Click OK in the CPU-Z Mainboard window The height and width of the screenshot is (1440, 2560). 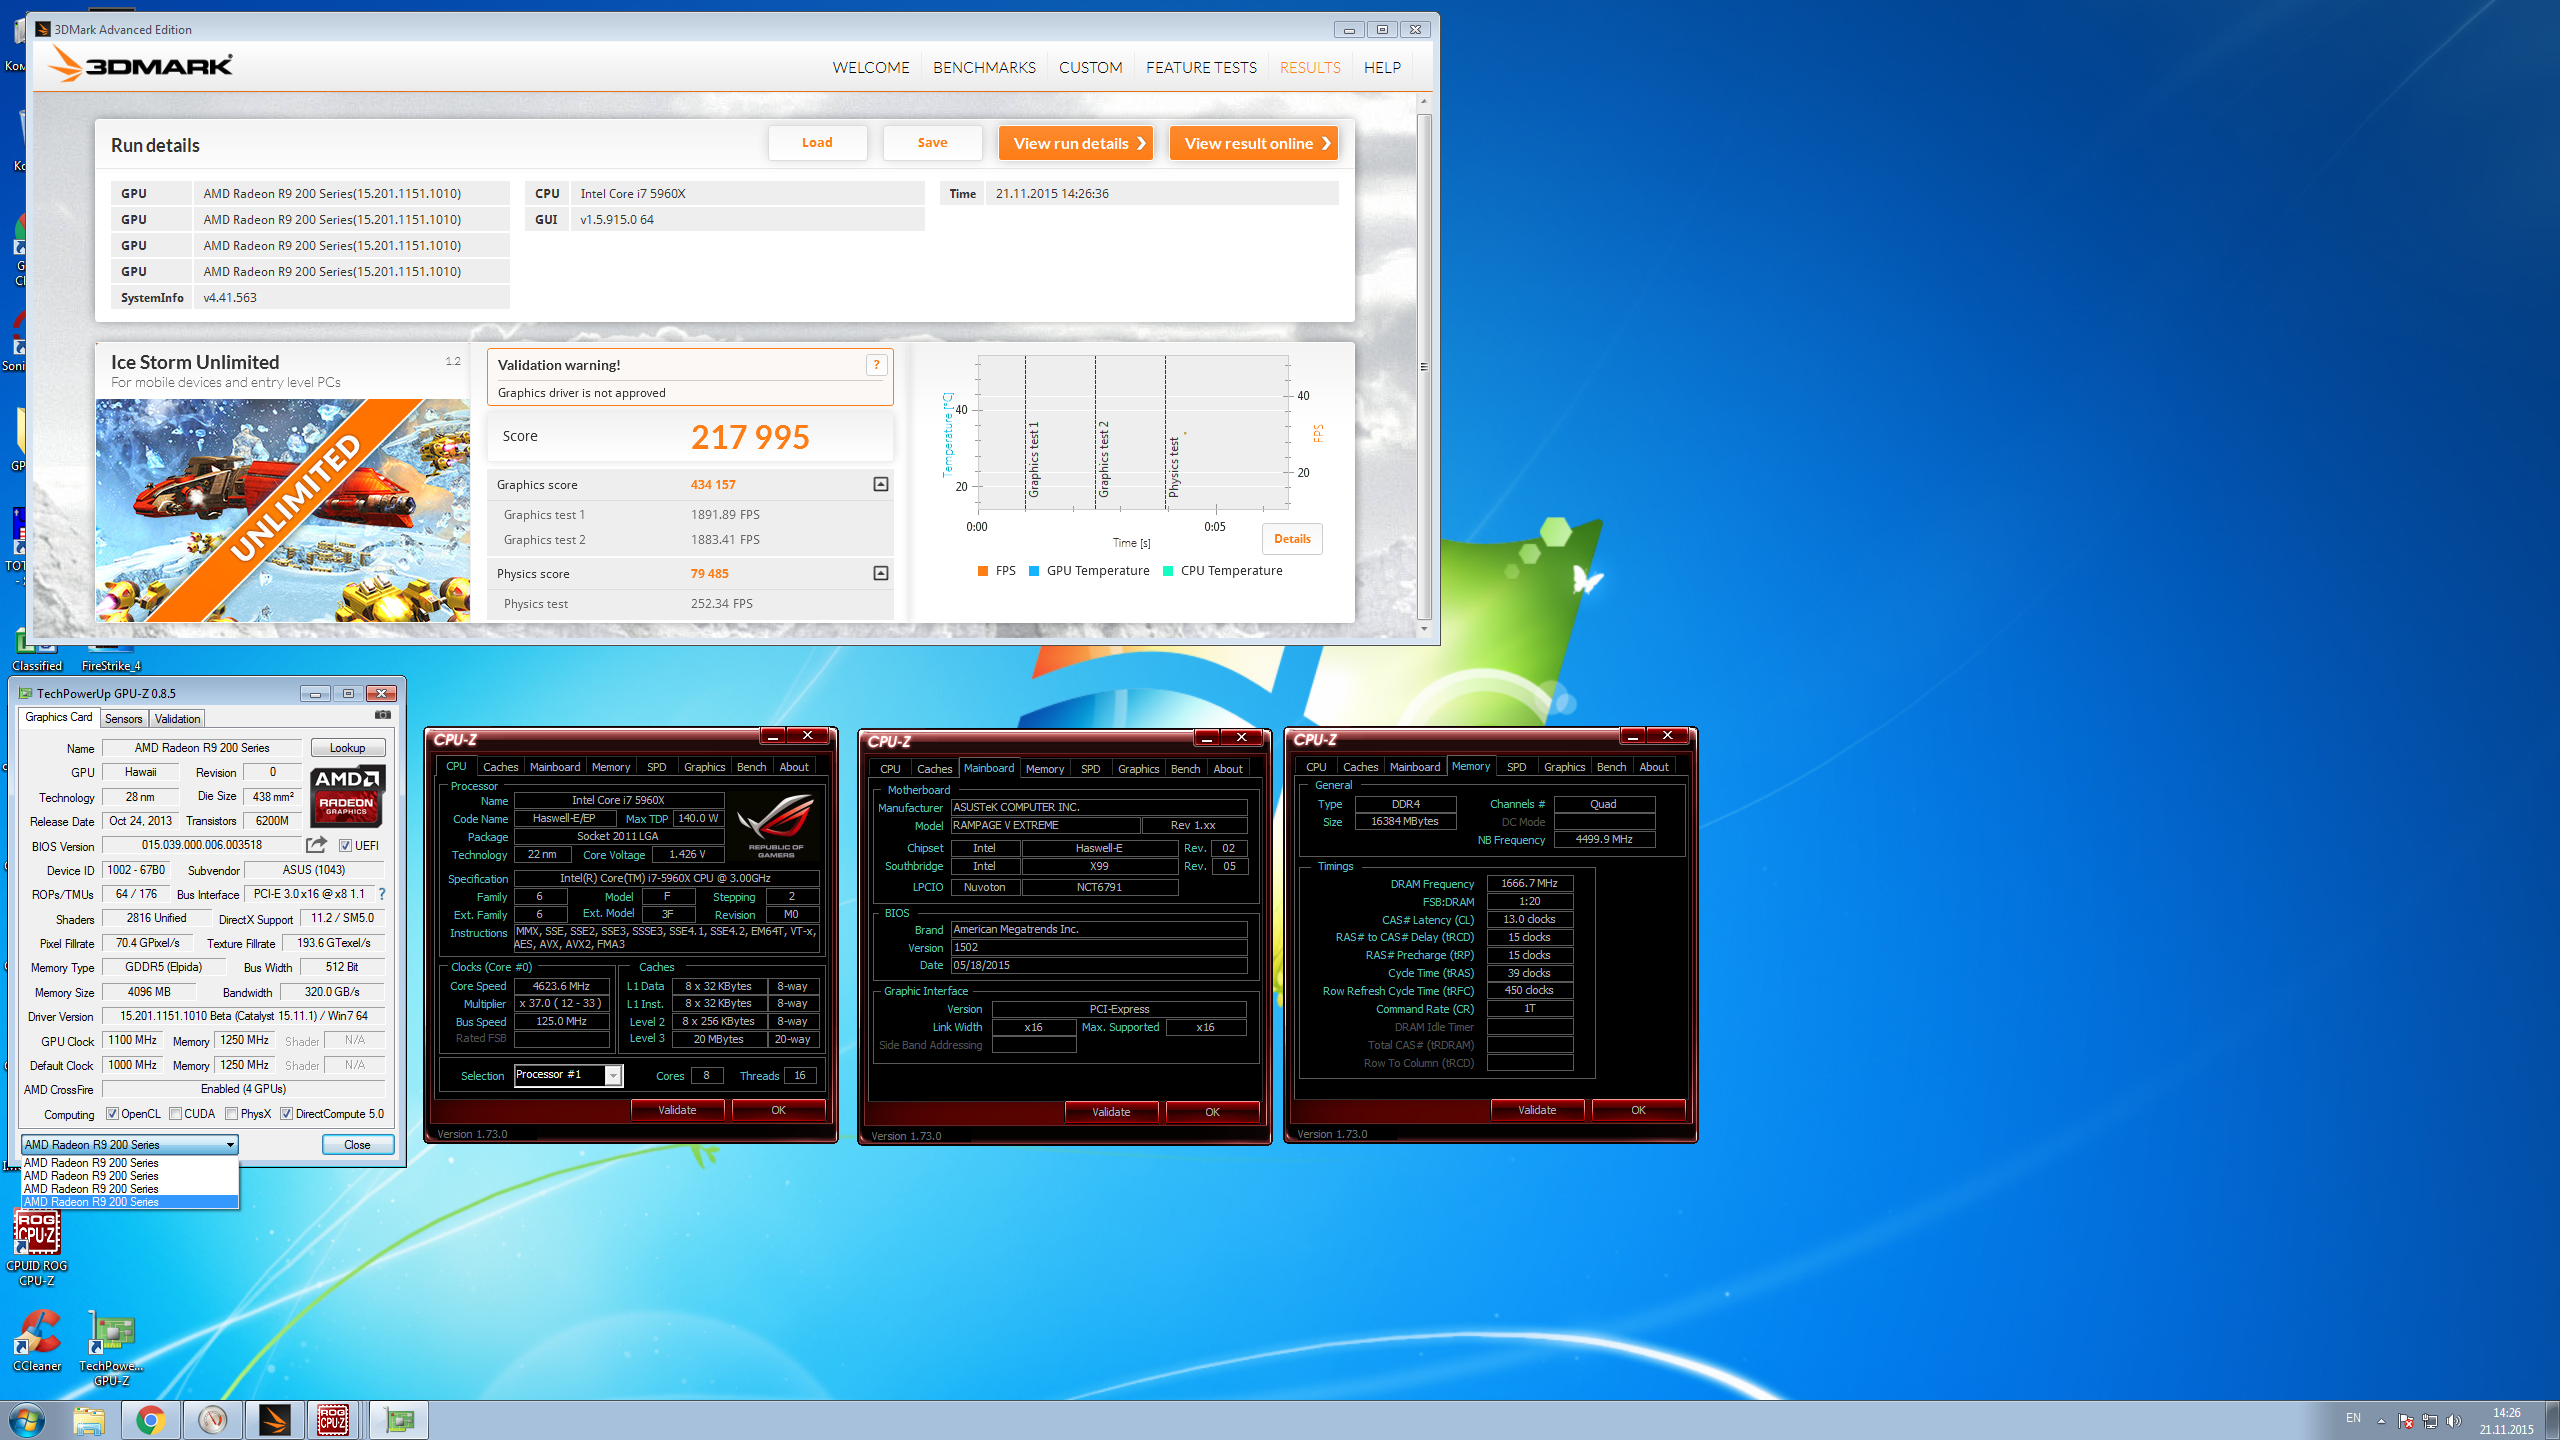pyautogui.click(x=1212, y=1112)
